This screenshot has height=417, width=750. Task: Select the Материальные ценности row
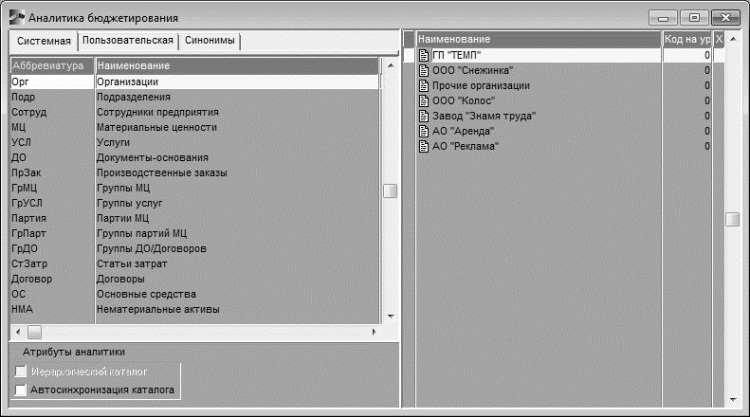[195, 127]
